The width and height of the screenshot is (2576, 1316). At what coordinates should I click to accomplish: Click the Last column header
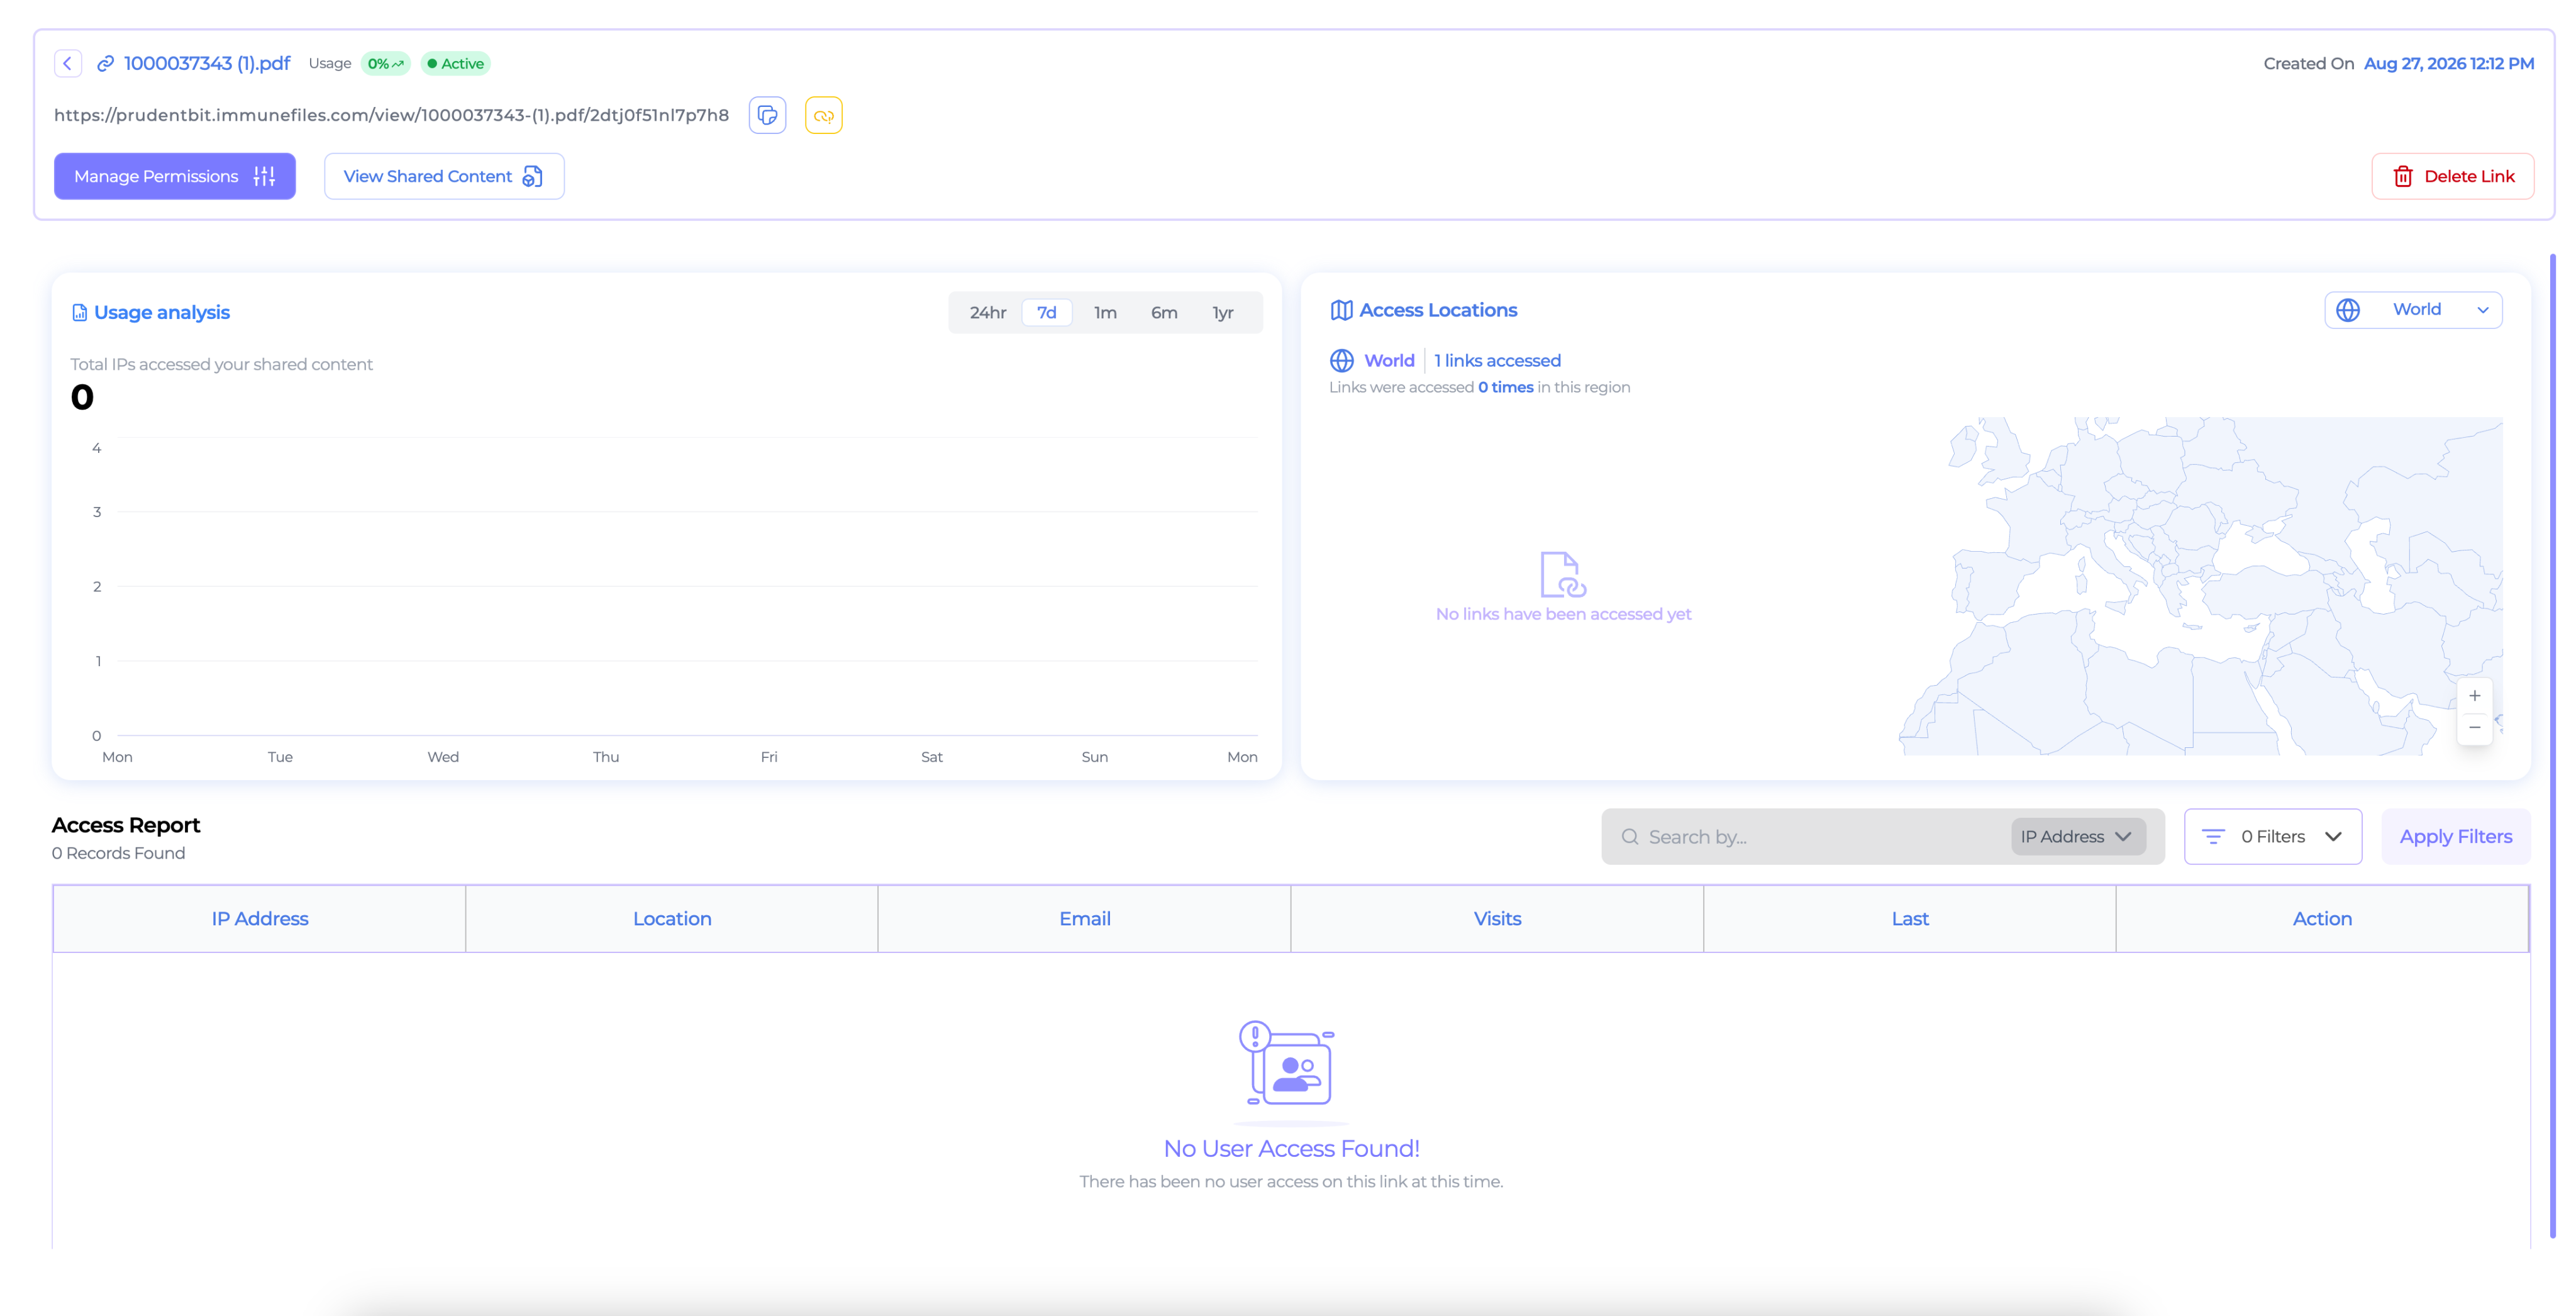tap(1909, 919)
